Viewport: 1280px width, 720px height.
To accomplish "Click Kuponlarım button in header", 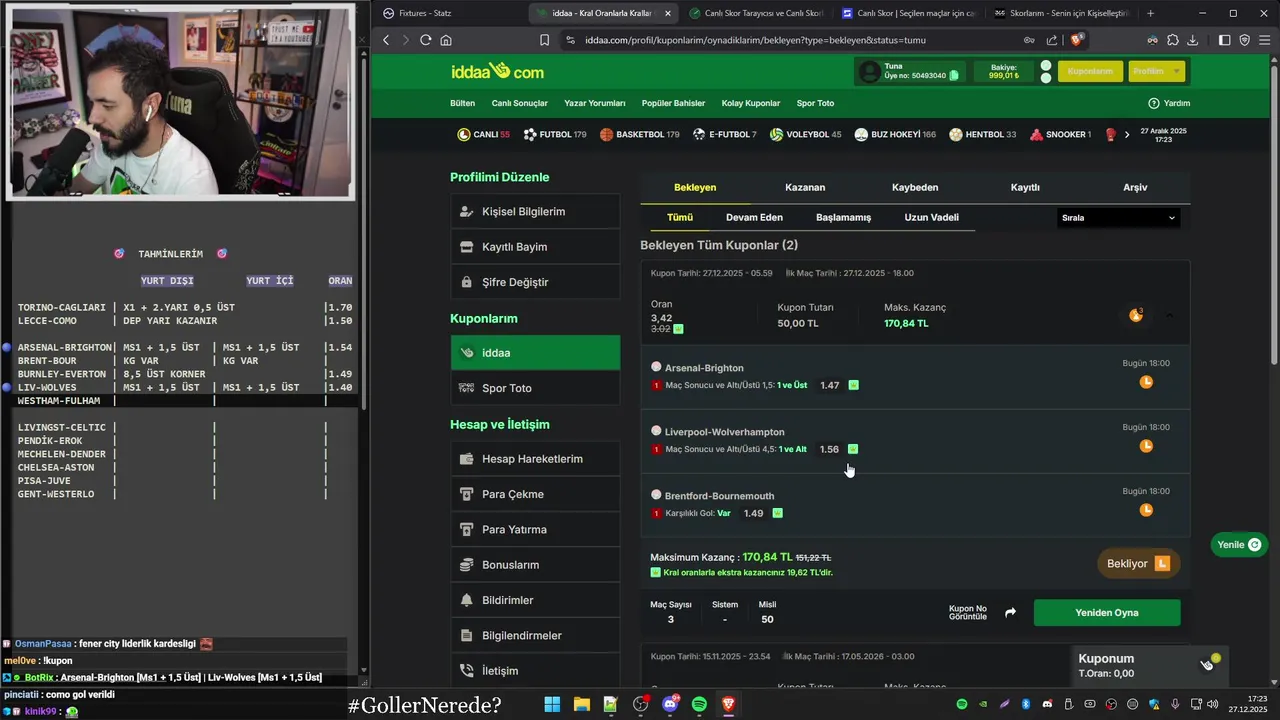I will pyautogui.click(x=1090, y=72).
